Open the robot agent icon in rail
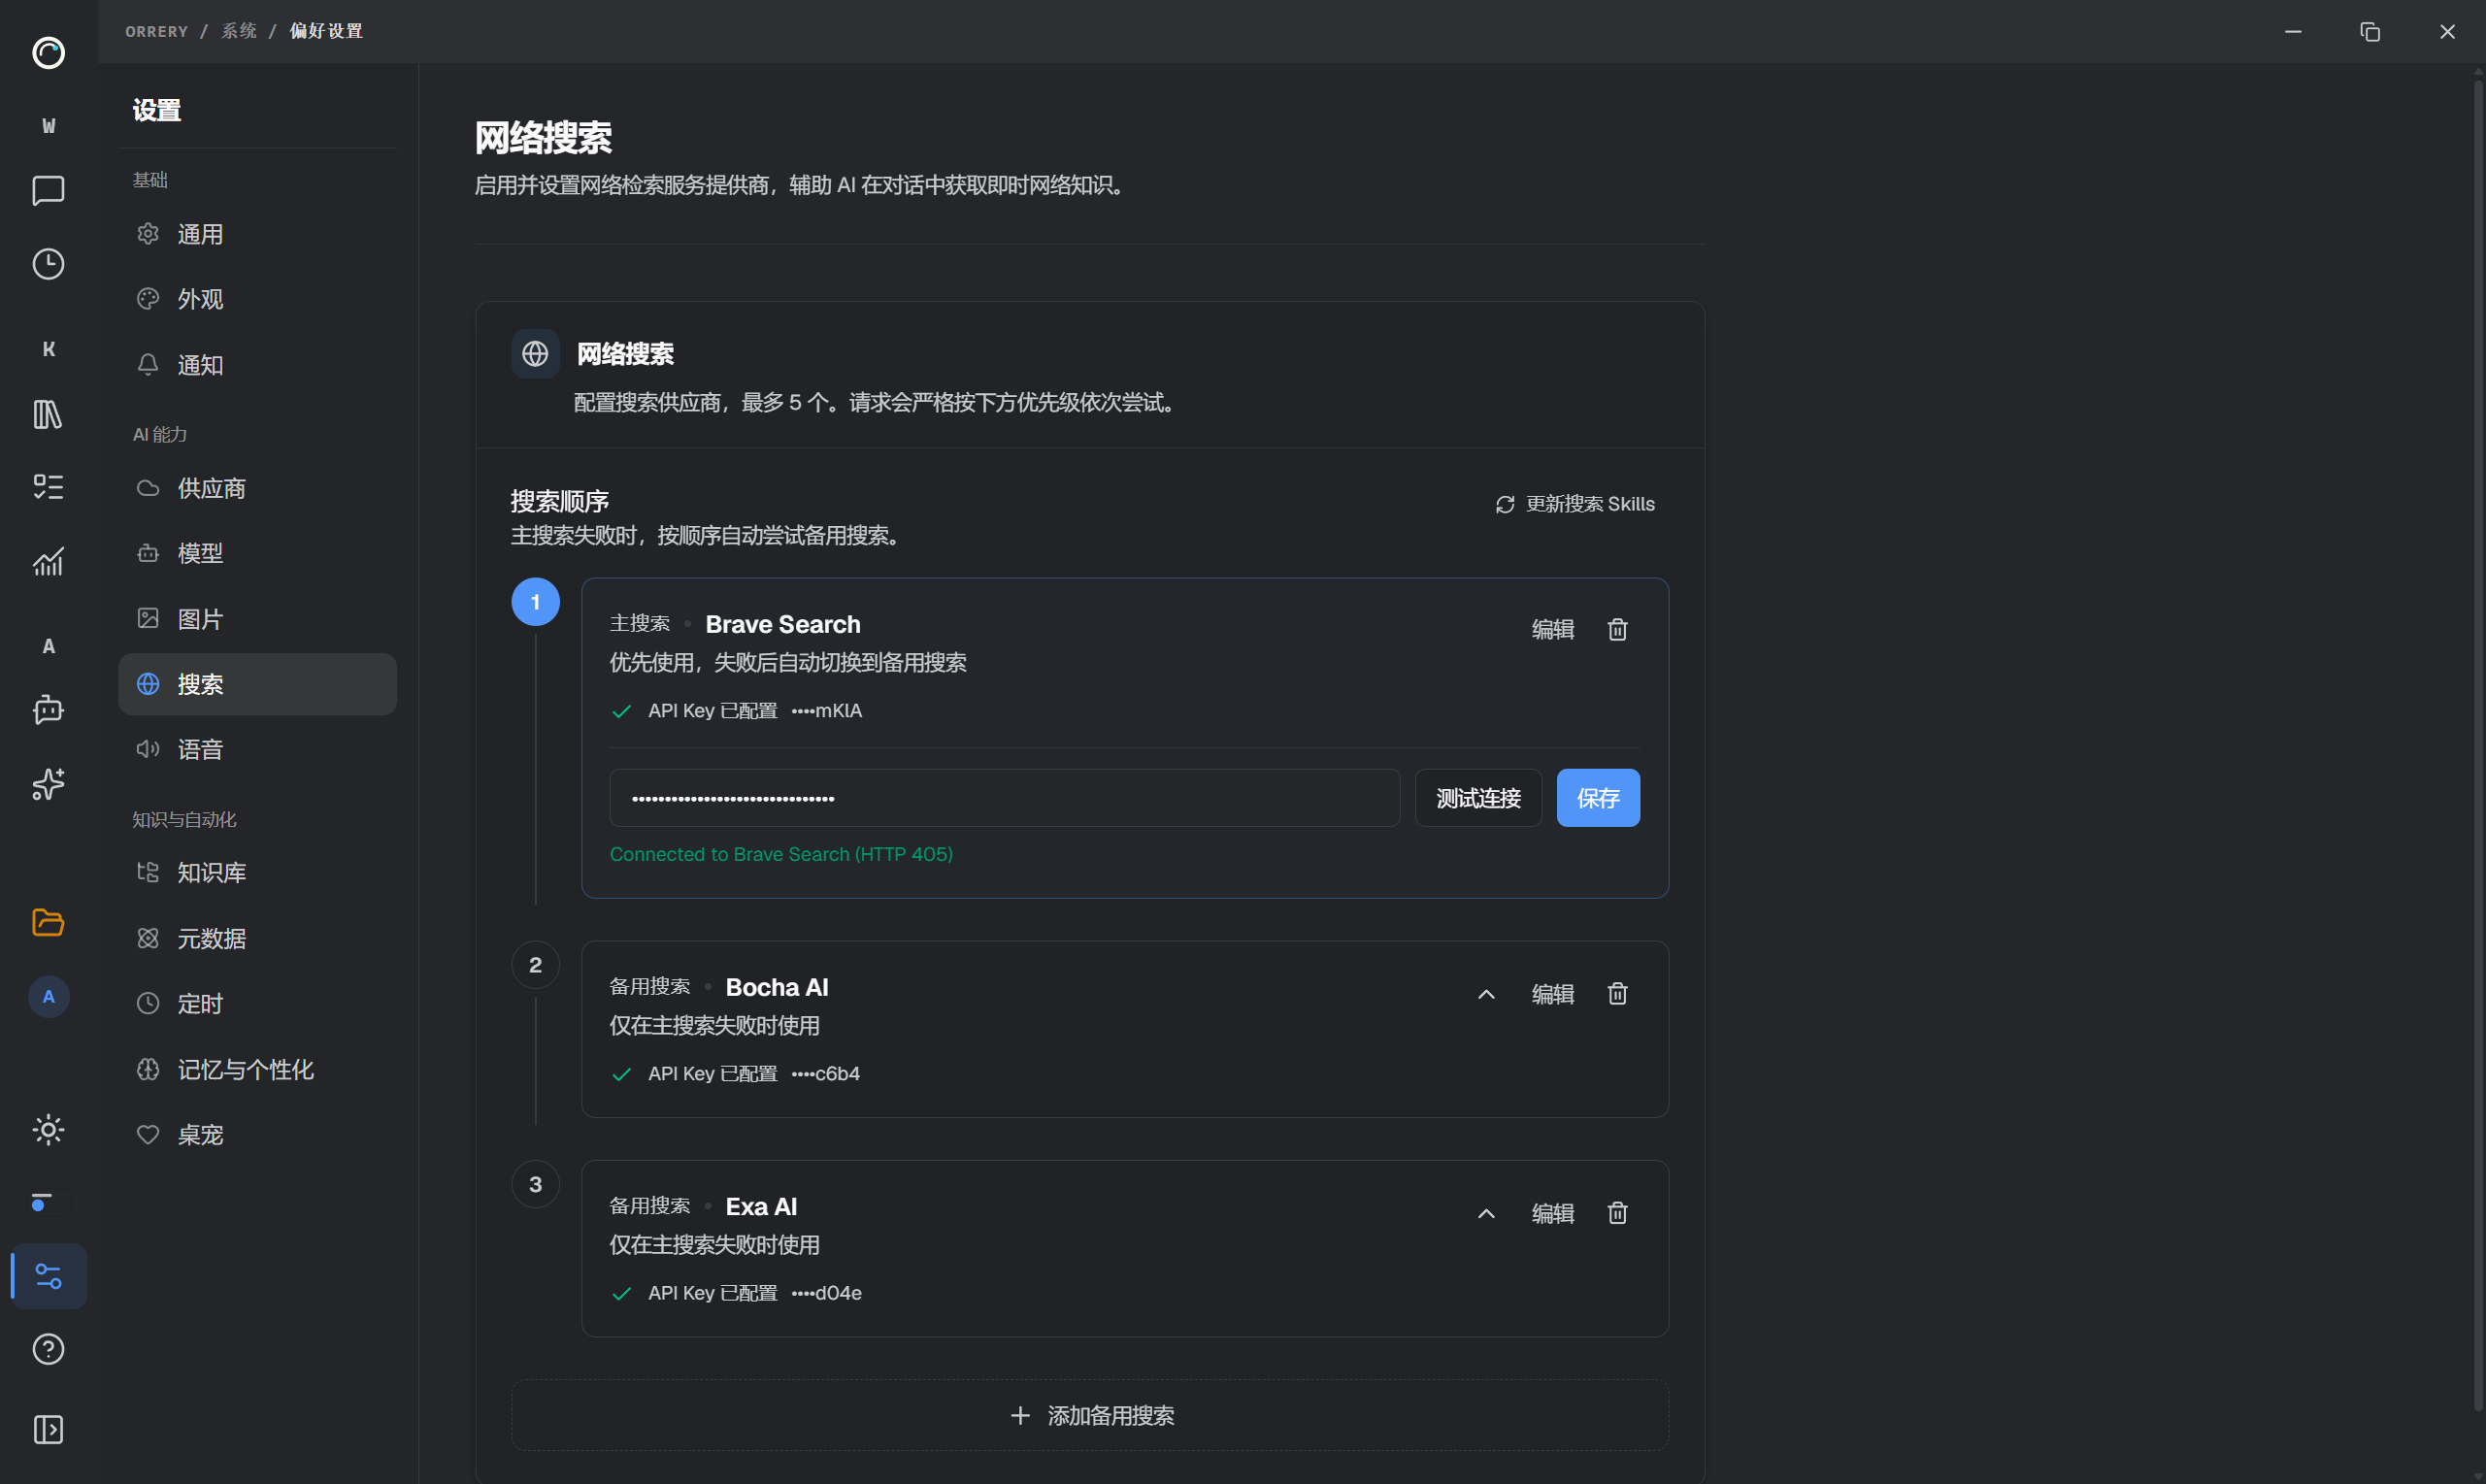This screenshot has width=2486, height=1484. click(x=48, y=710)
